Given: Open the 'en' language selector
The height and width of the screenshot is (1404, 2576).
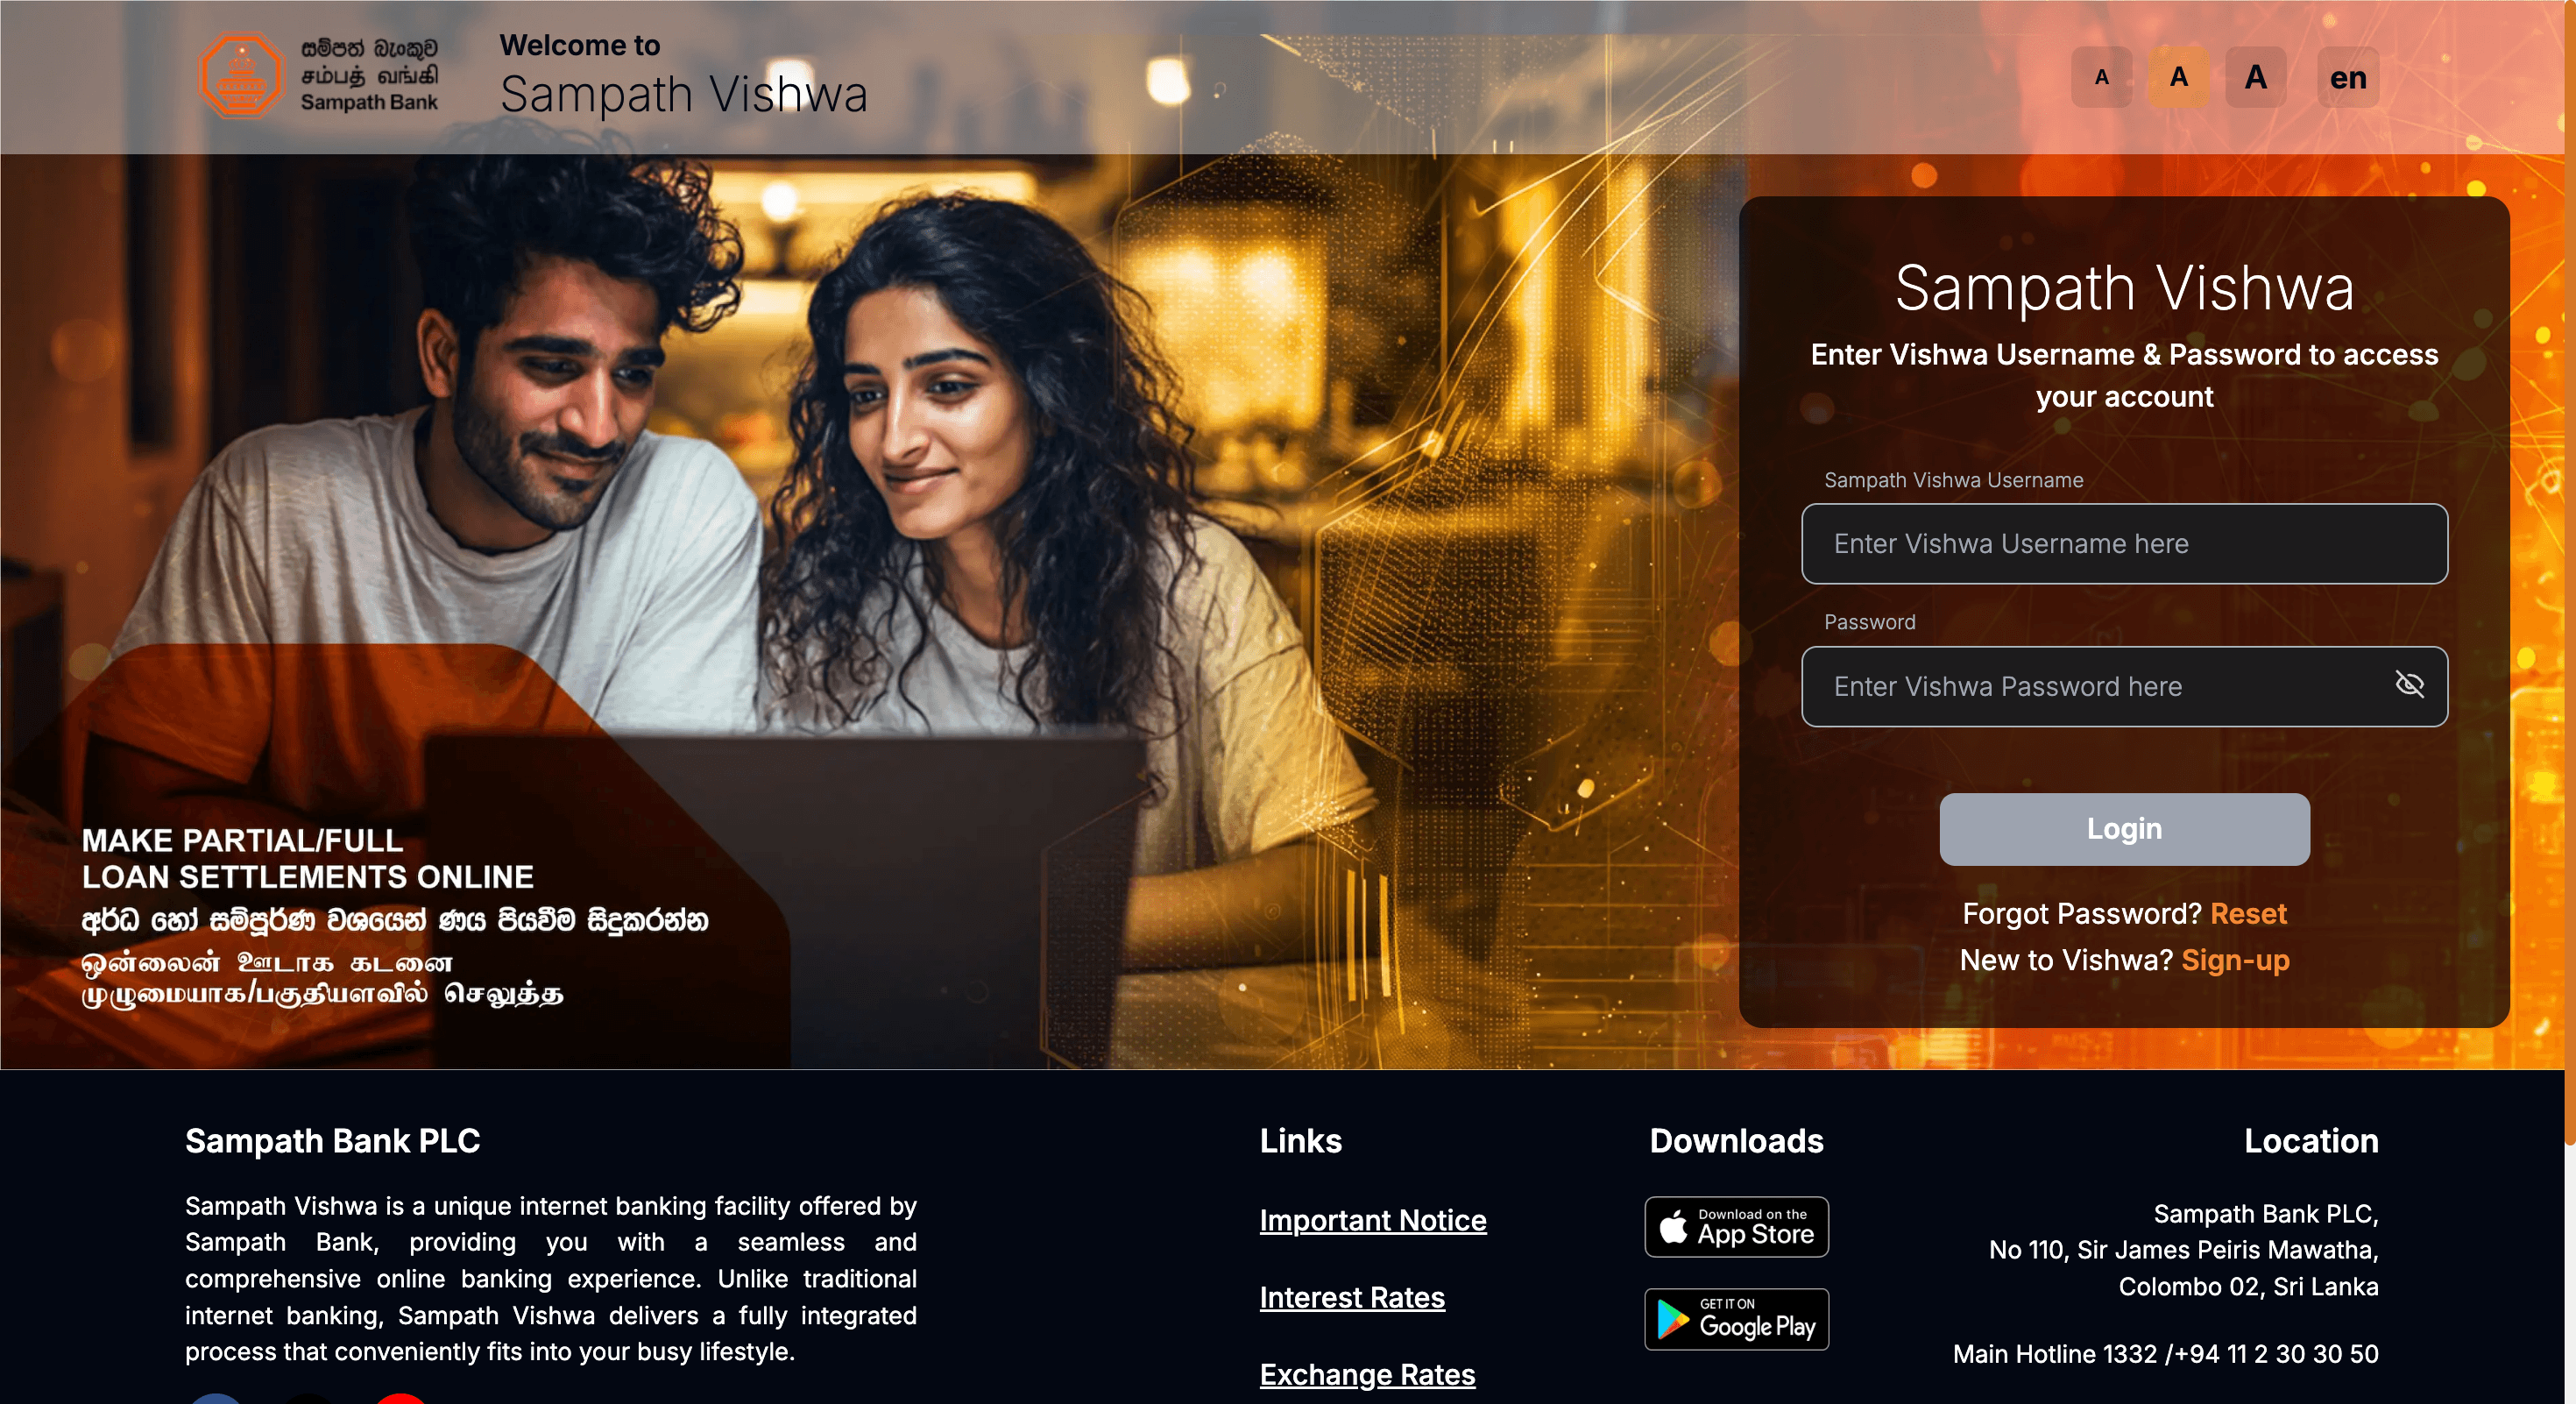Looking at the screenshot, I should [2347, 77].
